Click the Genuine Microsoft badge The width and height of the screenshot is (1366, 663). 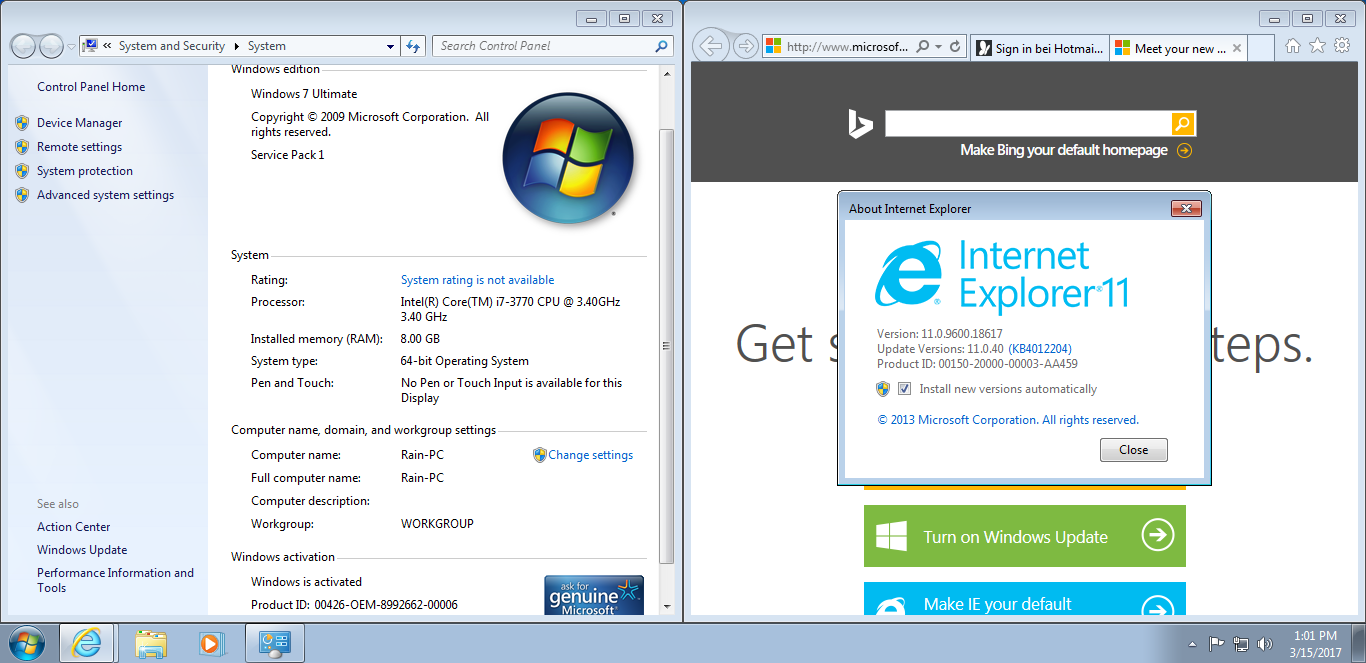click(594, 595)
